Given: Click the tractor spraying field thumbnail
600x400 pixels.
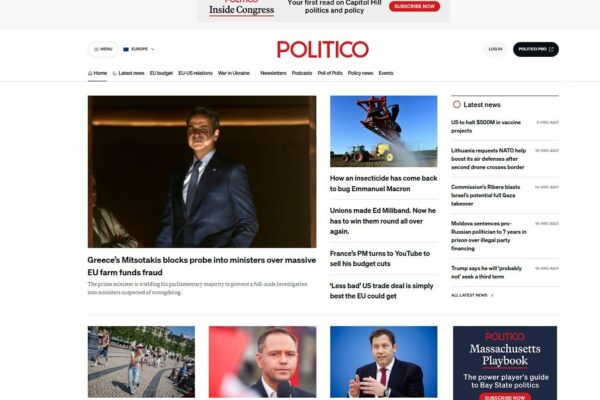Looking at the screenshot, I should pyautogui.click(x=383, y=131).
